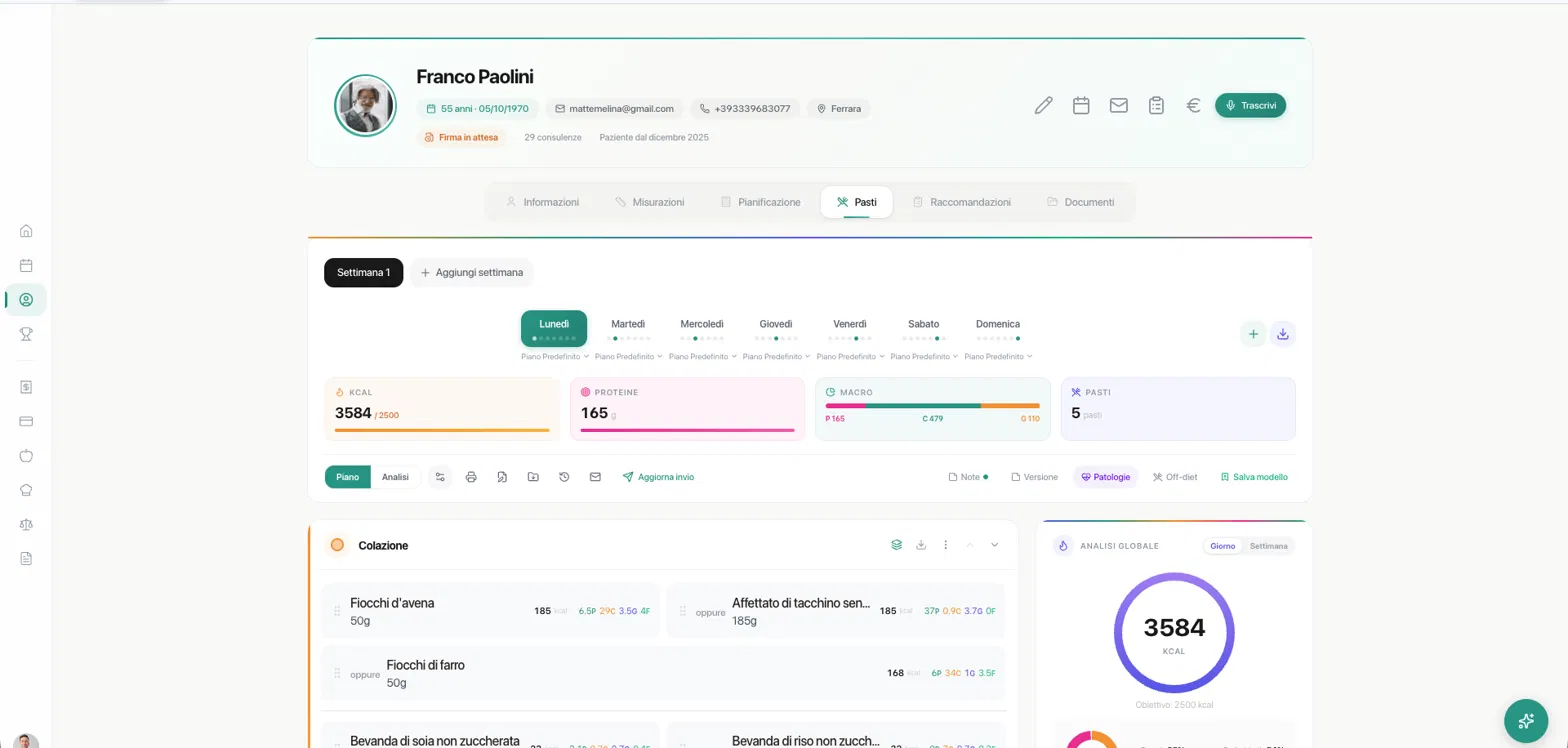Select the patients profile icon in the sidebar
Viewport: 1568px width, 748px height.
(x=26, y=299)
